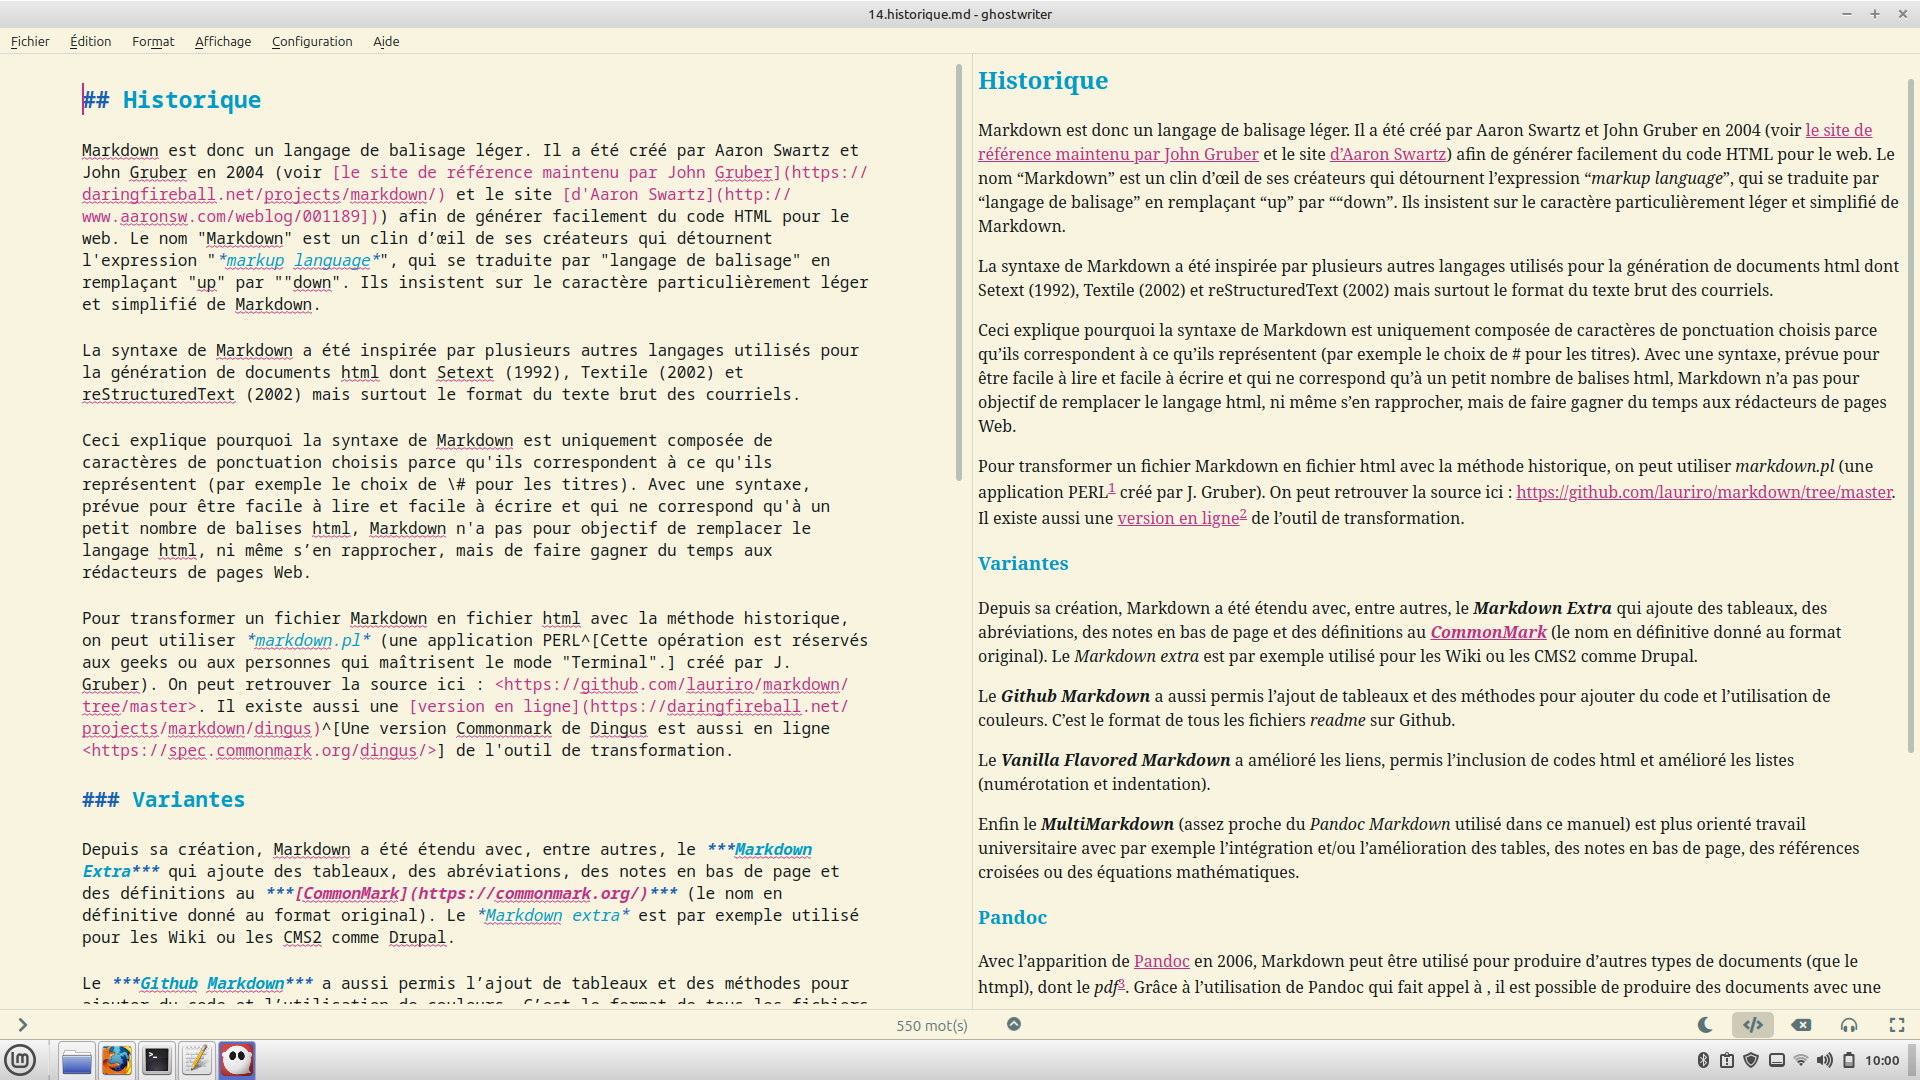Screen dimensions: 1920x1080
Task: Click 'Vanilla Flavored Markdown' in preview
Action: coord(1115,760)
